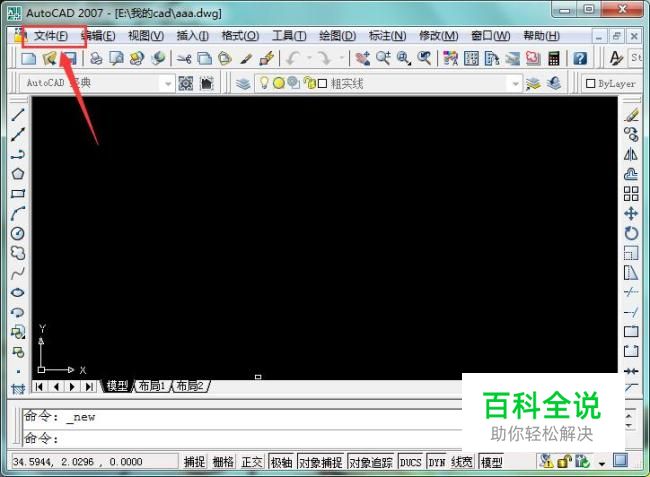Viewport: 650px width, 477px height.
Task: Open the Redo history dropdown arrow
Action: (341, 58)
